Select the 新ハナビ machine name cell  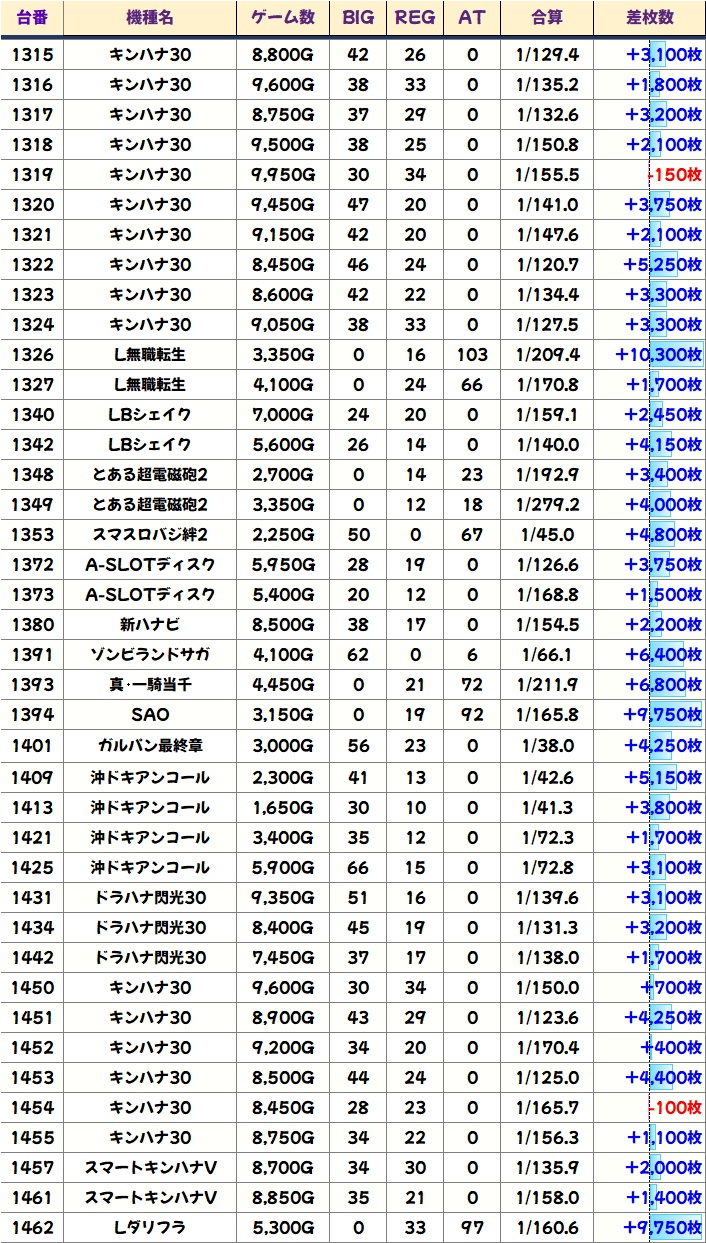point(150,625)
